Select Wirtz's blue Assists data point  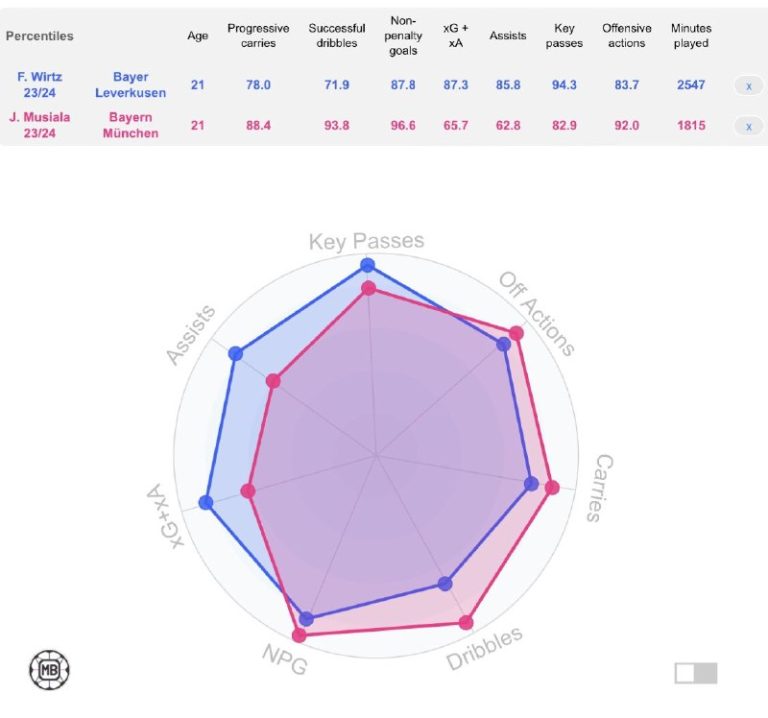click(236, 353)
